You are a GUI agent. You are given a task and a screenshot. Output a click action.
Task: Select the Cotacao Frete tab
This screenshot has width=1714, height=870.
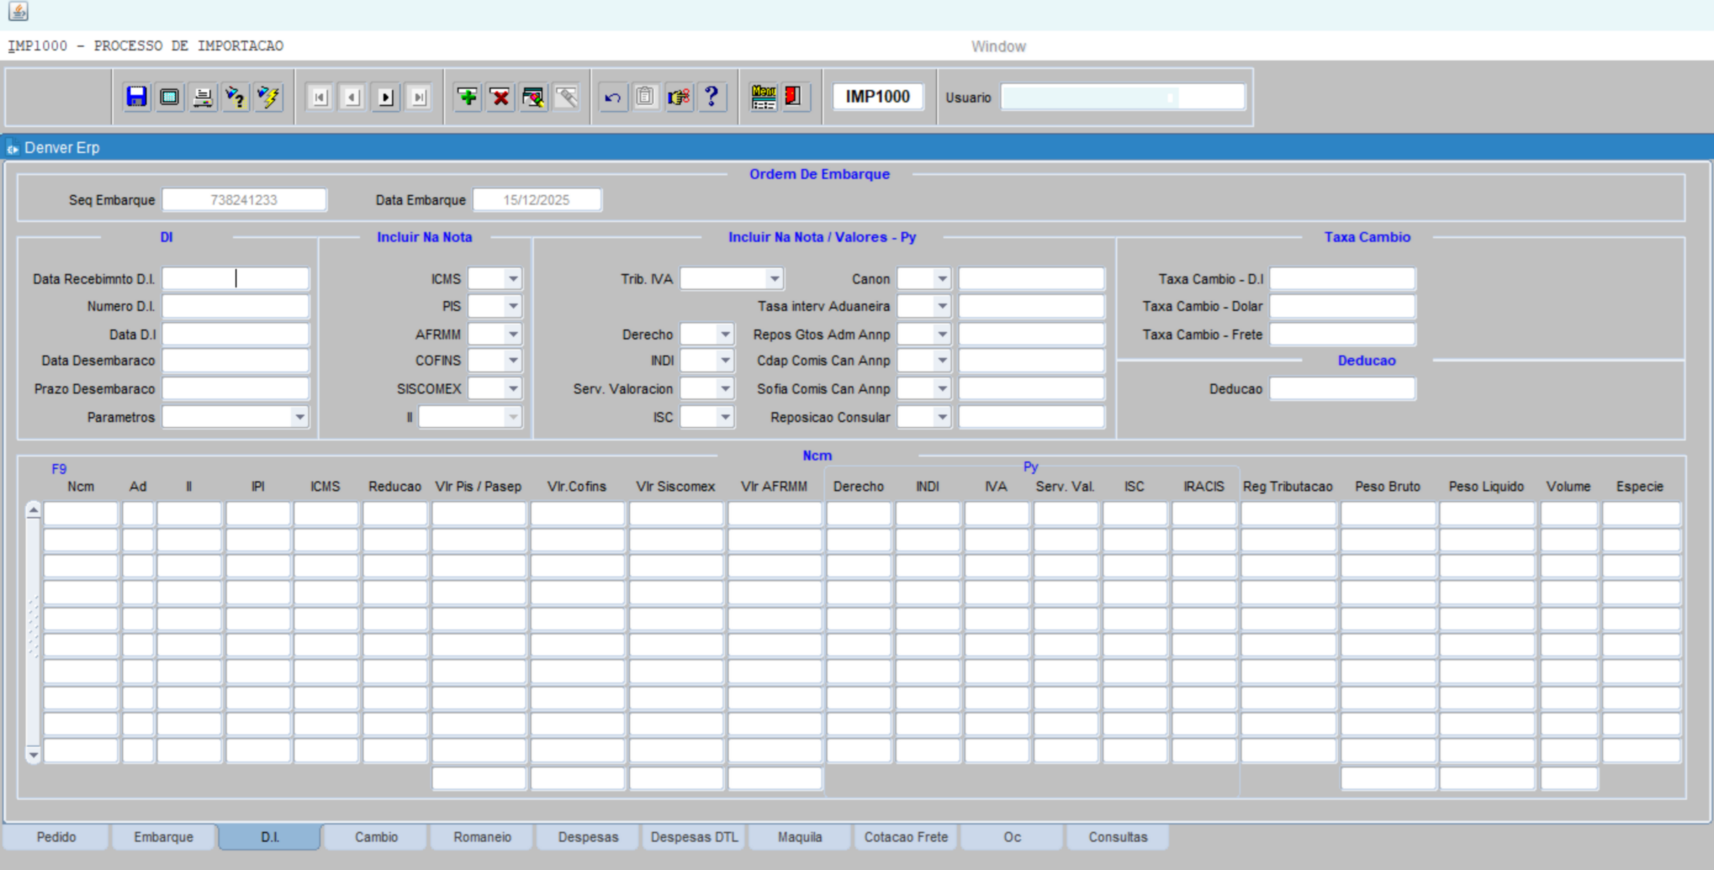click(x=905, y=837)
